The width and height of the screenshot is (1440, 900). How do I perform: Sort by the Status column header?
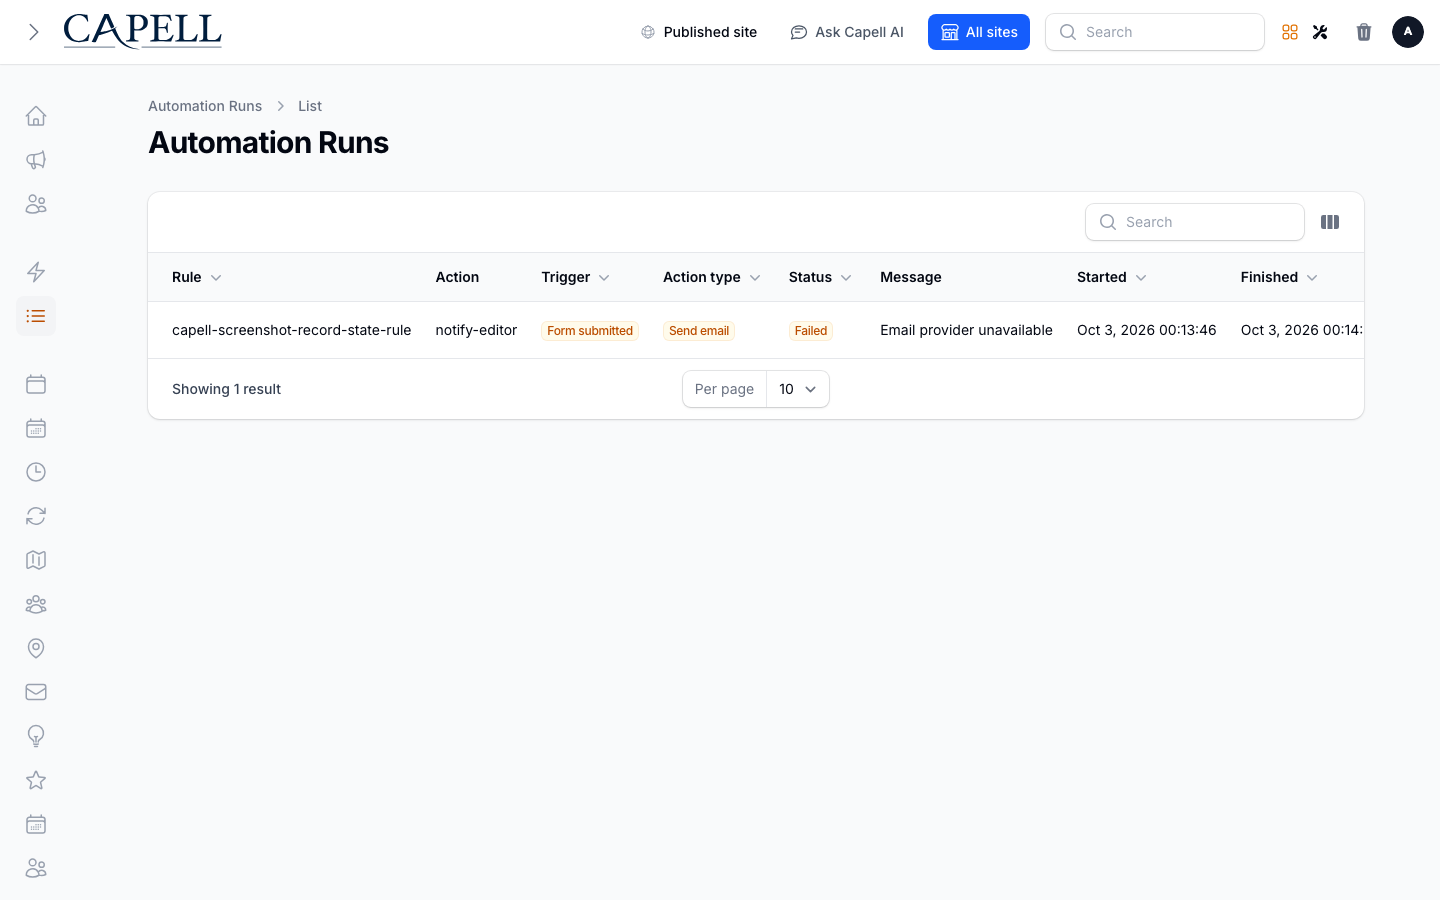[x=820, y=277]
